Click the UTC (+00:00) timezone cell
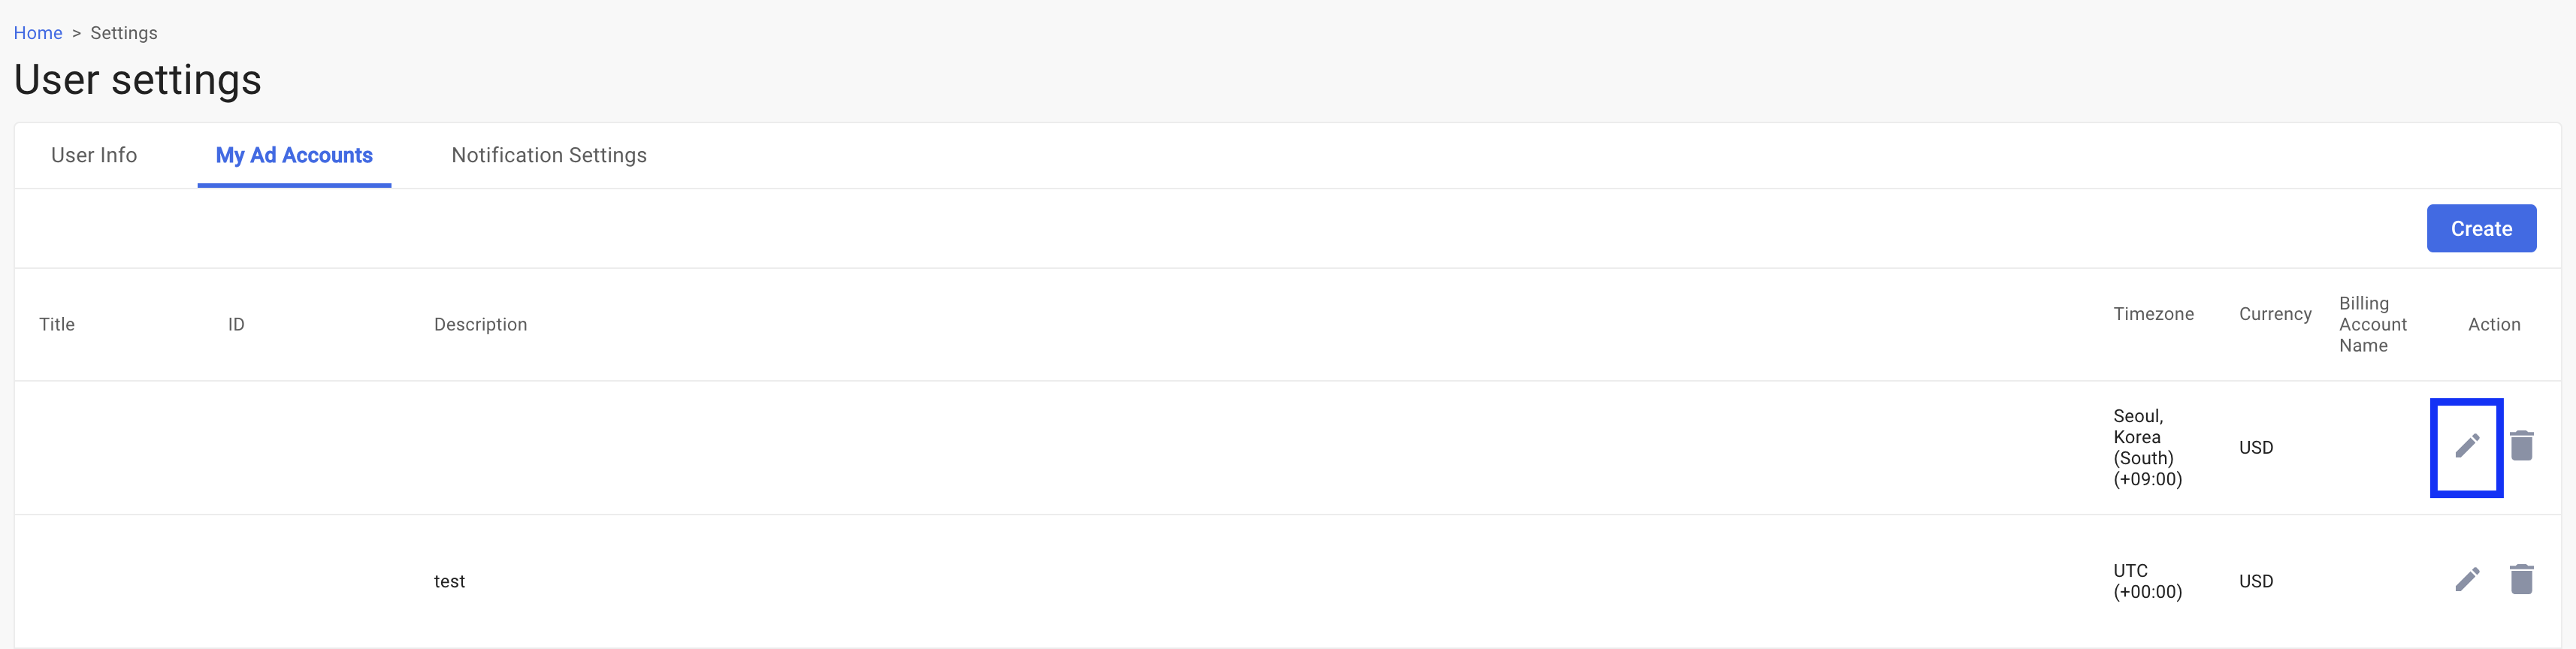 click(x=2147, y=581)
